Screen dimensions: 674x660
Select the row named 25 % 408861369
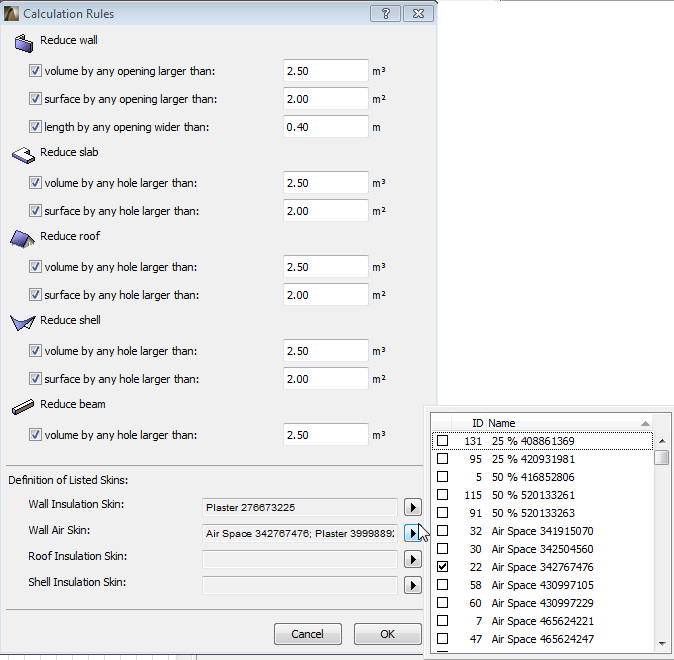point(542,441)
